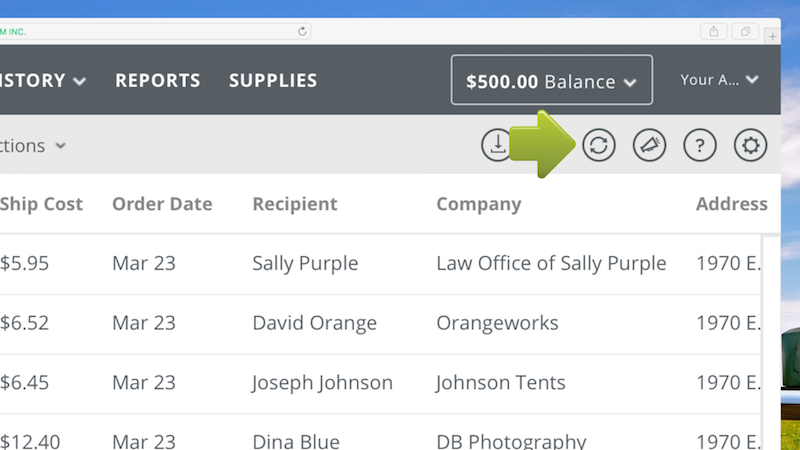This screenshot has width=800, height=450.
Task: Select the Sally Purple order row
Action: click(305, 264)
